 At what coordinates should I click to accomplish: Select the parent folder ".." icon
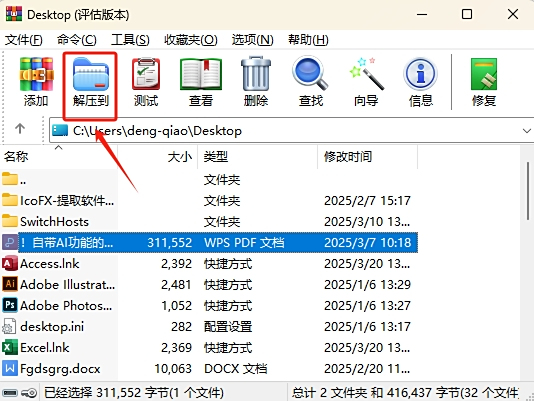(10, 179)
